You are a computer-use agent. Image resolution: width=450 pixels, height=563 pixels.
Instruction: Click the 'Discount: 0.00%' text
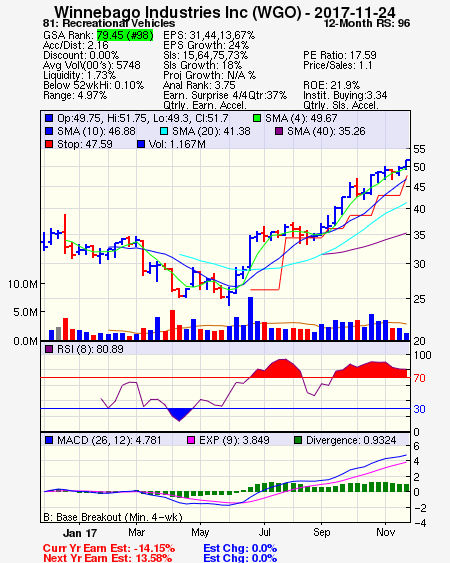[x=81, y=55]
